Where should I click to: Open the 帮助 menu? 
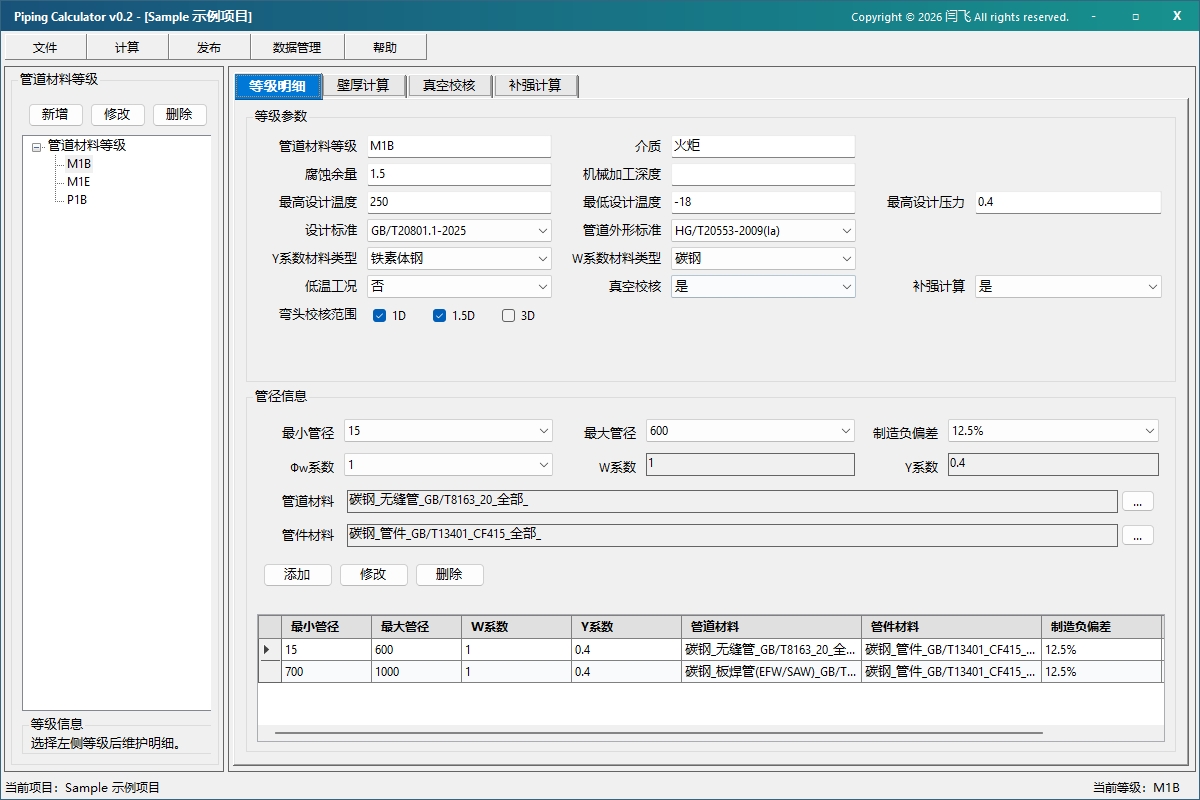point(385,47)
